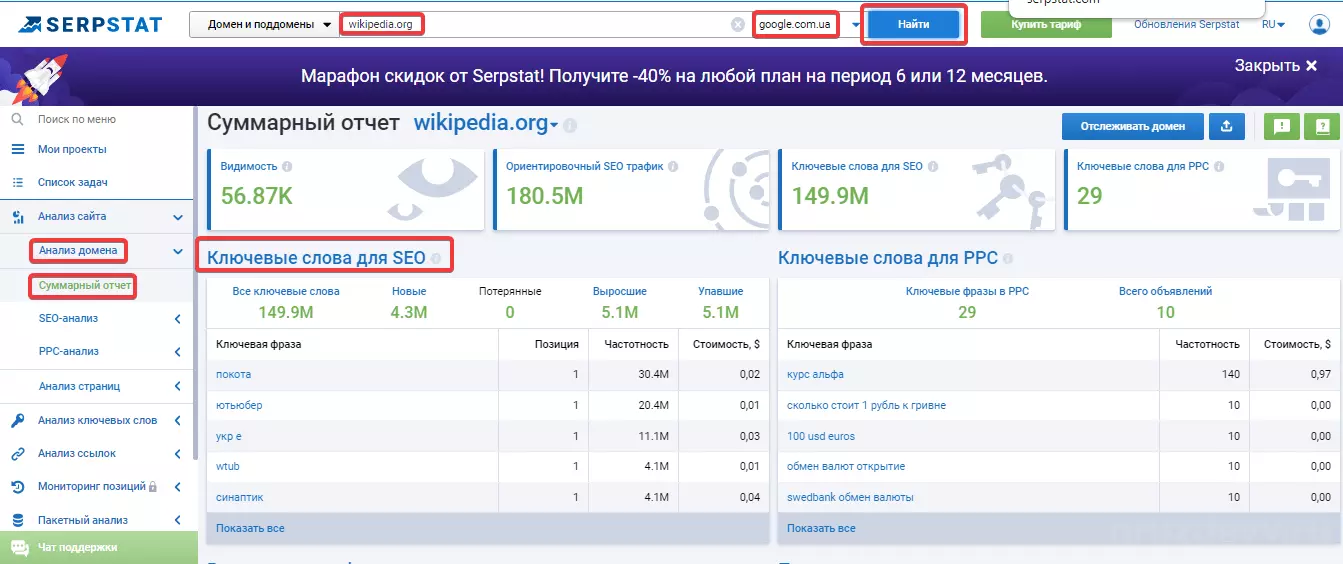
Task: Click the Выросшие 5.1M keywords filter
Action: coord(619,303)
